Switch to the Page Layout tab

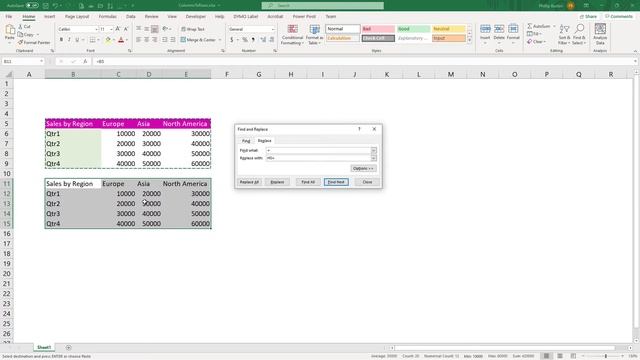77,17
